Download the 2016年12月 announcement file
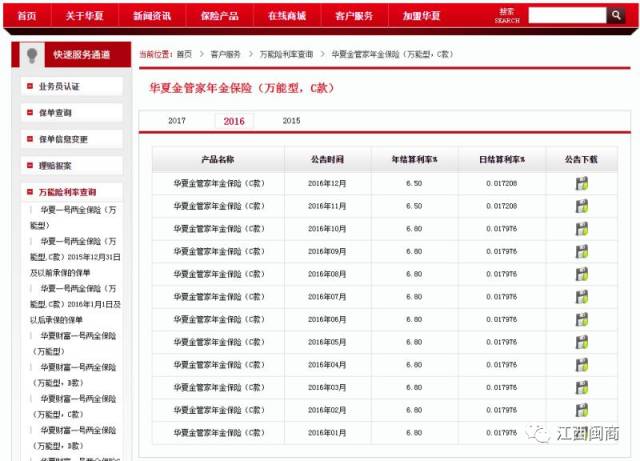Image resolution: width=640 pixels, height=461 pixels. 582,183
